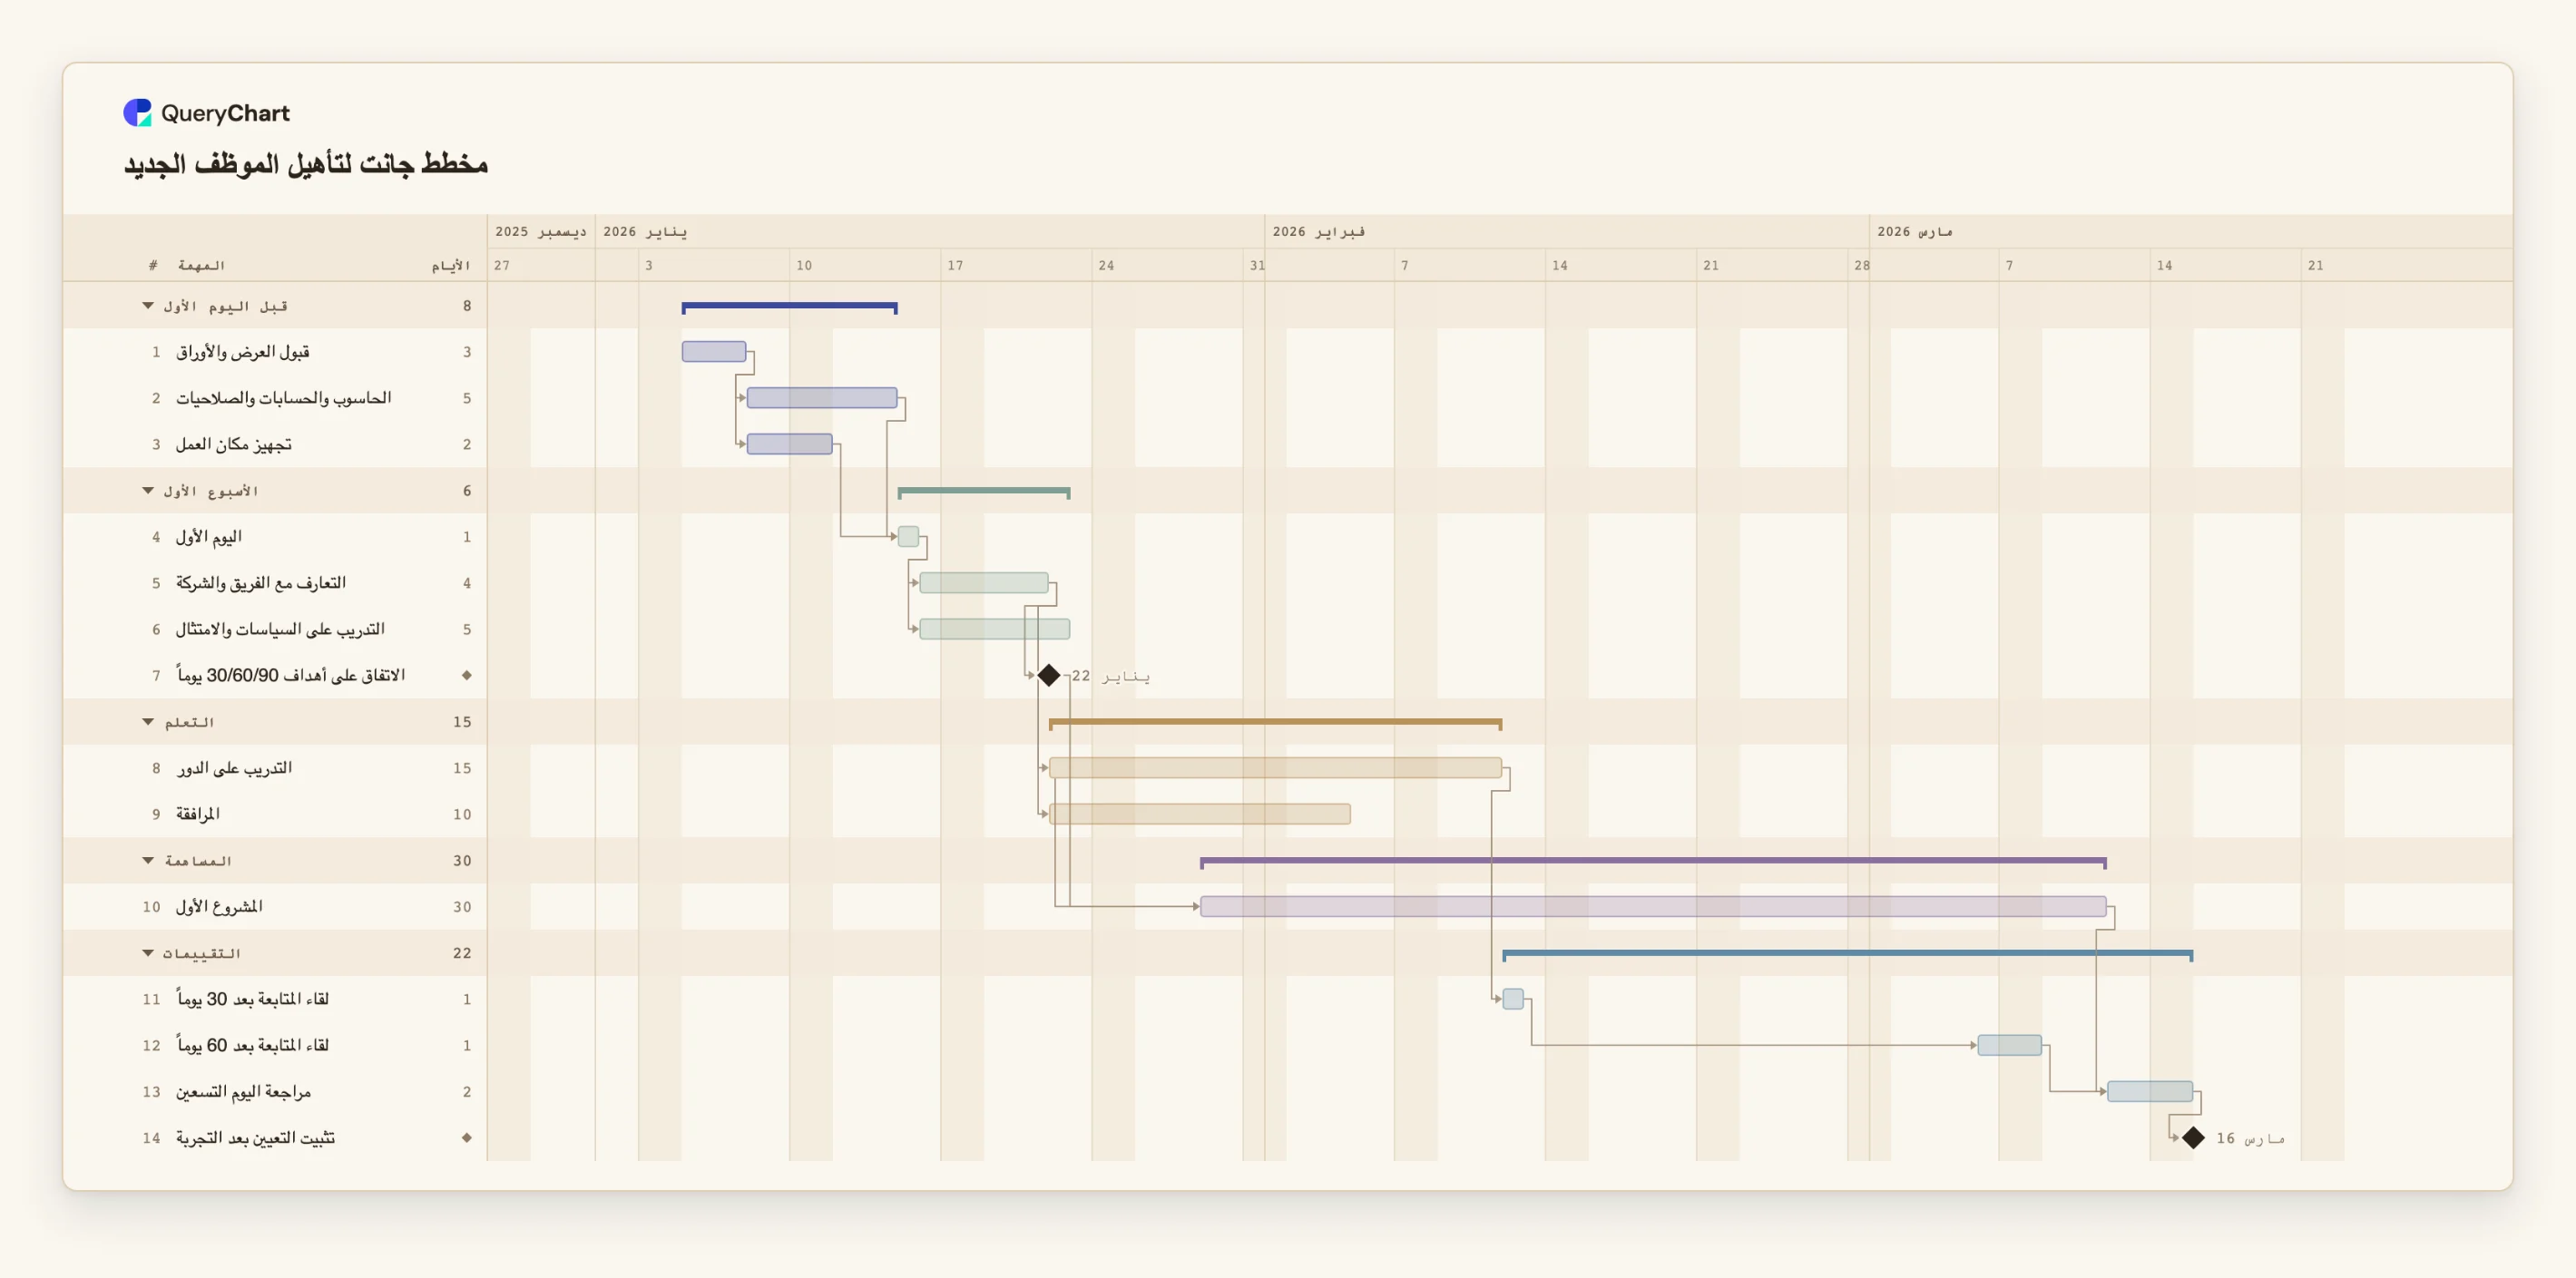Screen dimensions: 2576x1278
Task: Select the لقاء المتابعة بعد 60 يوماً bar
Action: pyautogui.click(x=2010, y=1045)
